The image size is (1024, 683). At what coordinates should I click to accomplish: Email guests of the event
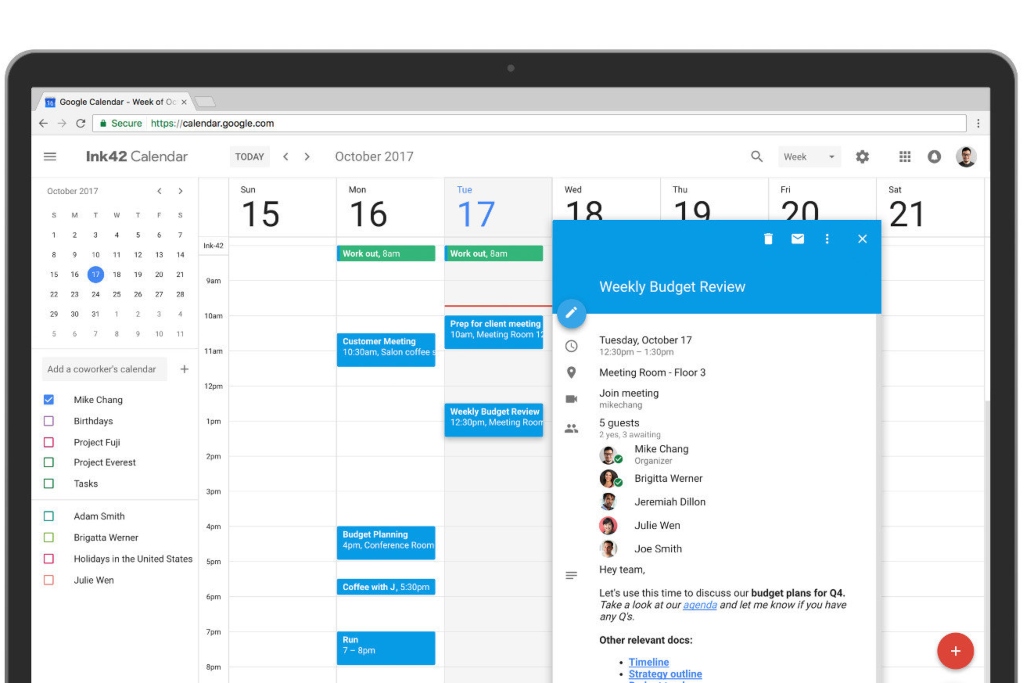pos(797,239)
